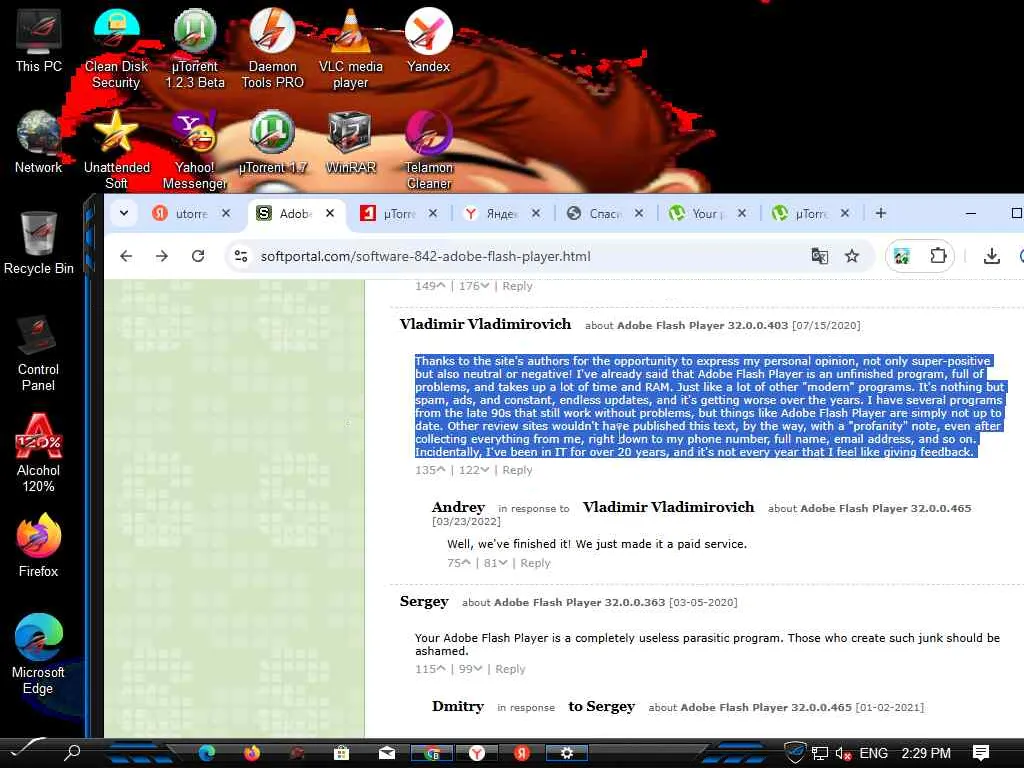Screen dimensions: 1024x768
Task: Reply link next to 149 and 176 votes
Action: click(517, 285)
